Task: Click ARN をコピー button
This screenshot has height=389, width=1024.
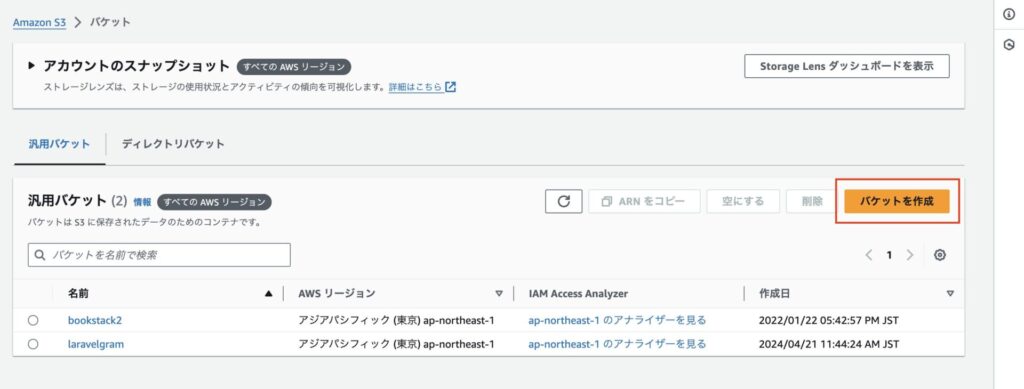Action: [x=644, y=201]
